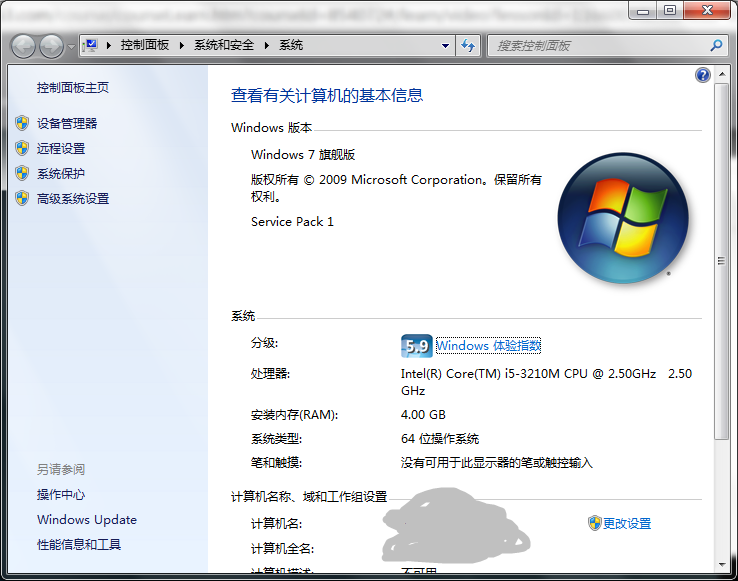Open 操作中心 link under 另请参阅
The height and width of the screenshot is (581, 738).
pos(61,495)
